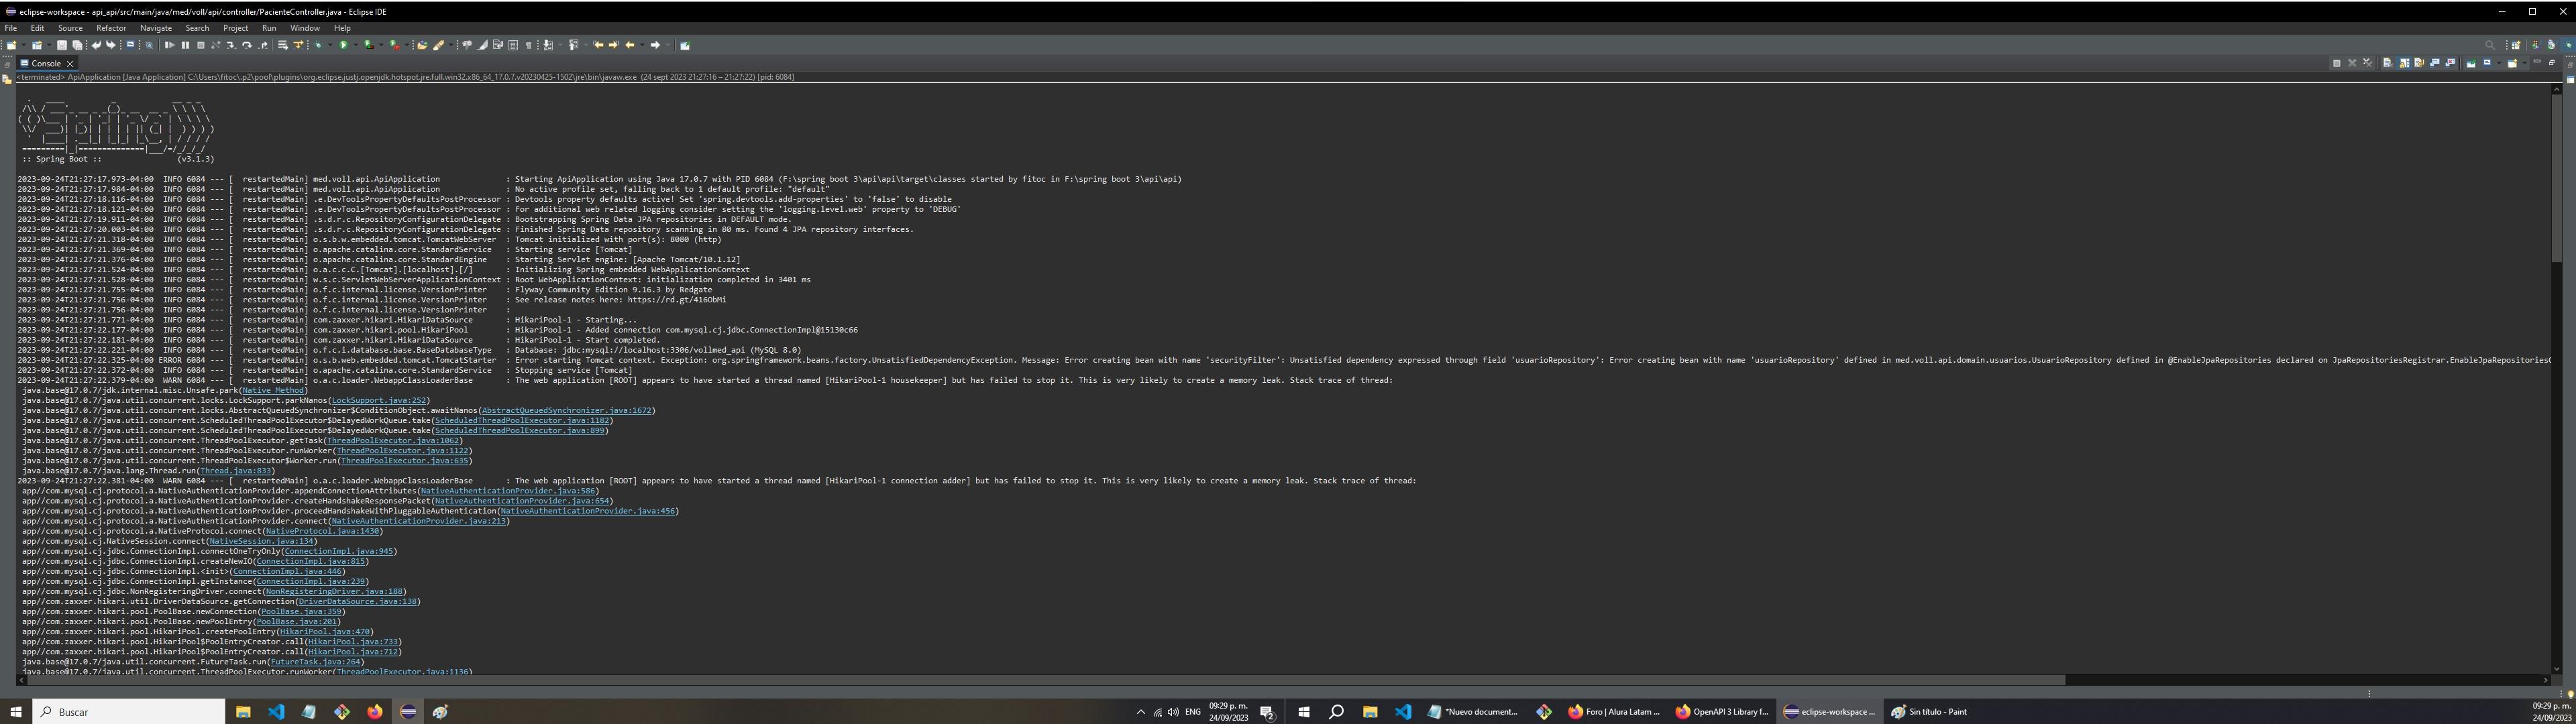Click the Step Return icon
The height and width of the screenshot is (724, 2576).
263,45
